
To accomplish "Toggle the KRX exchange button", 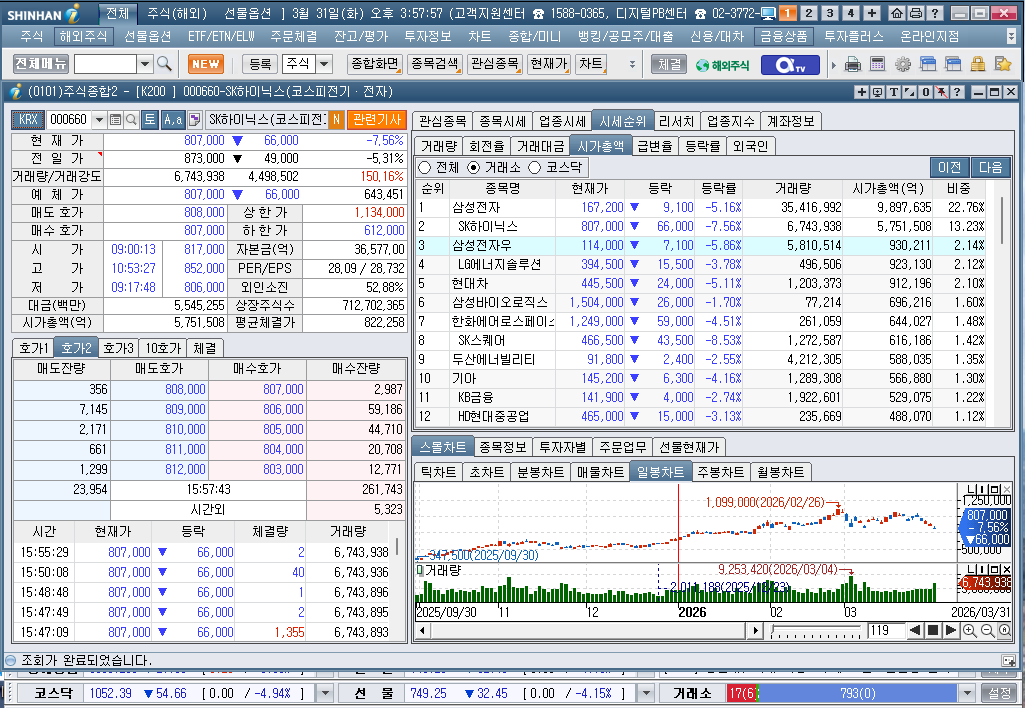I will tap(28, 120).
